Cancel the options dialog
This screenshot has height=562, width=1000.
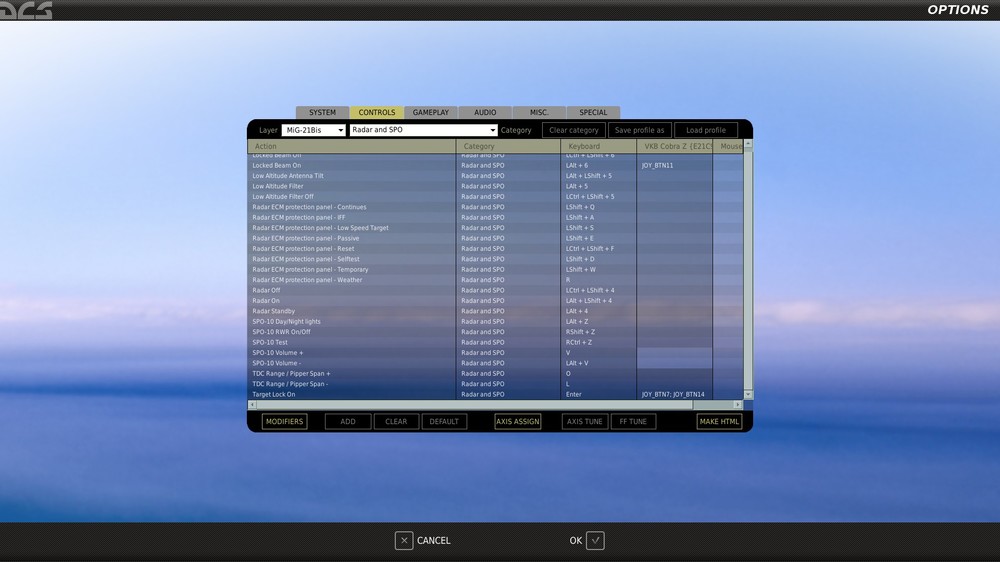click(x=423, y=540)
